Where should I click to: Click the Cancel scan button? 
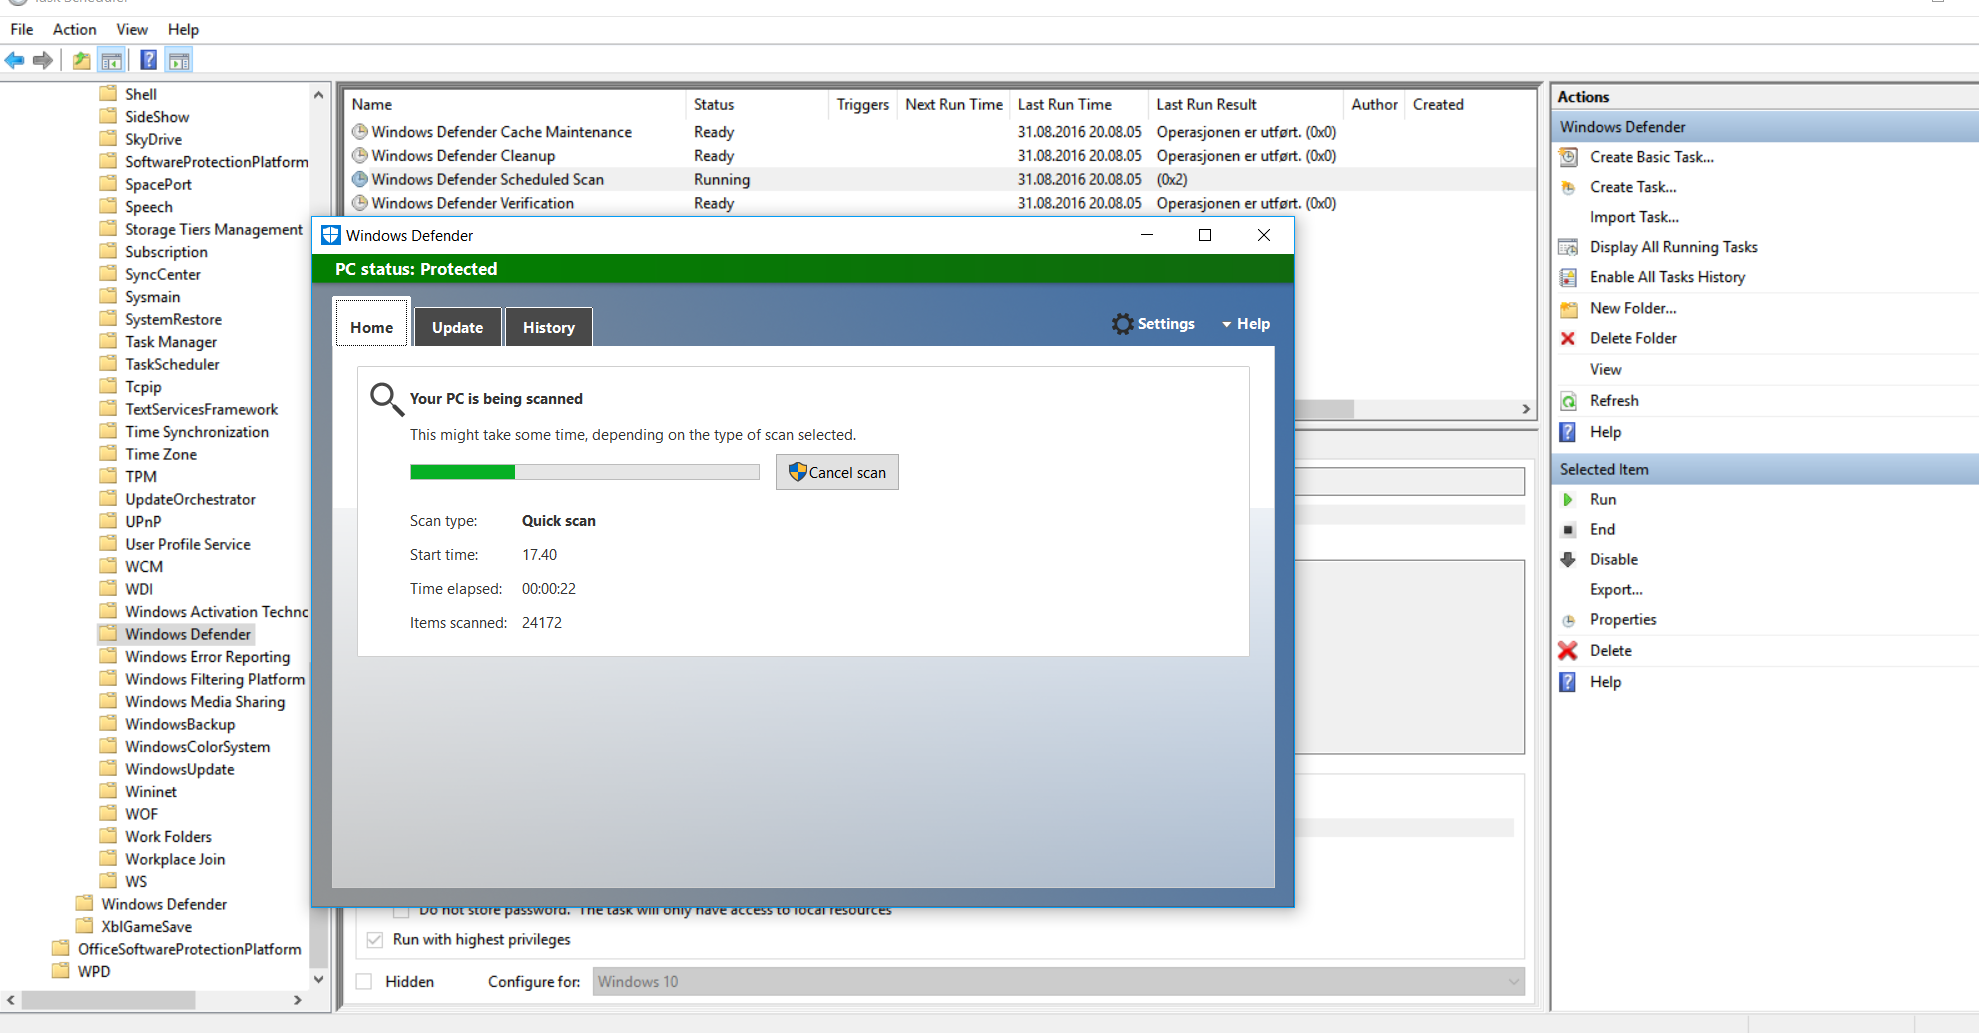(837, 472)
